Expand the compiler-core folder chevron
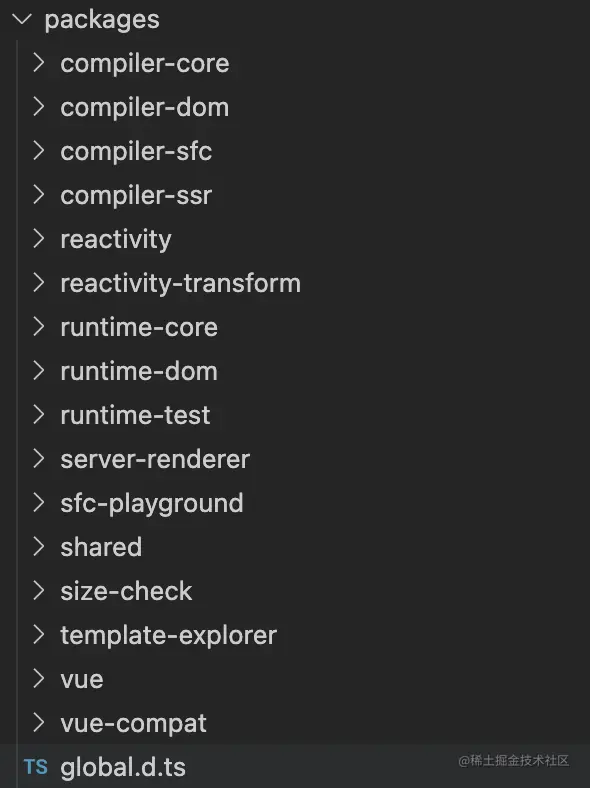Image resolution: width=590 pixels, height=788 pixels. tap(39, 63)
